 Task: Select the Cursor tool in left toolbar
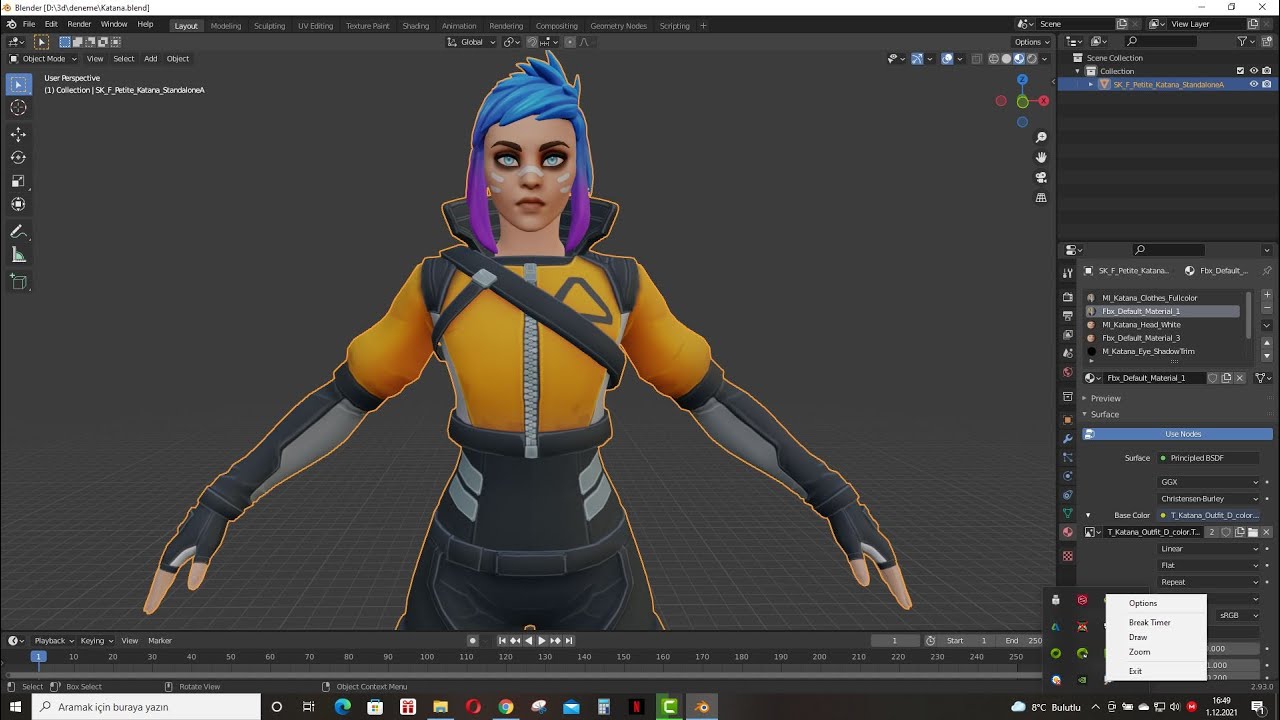pyautogui.click(x=18, y=108)
